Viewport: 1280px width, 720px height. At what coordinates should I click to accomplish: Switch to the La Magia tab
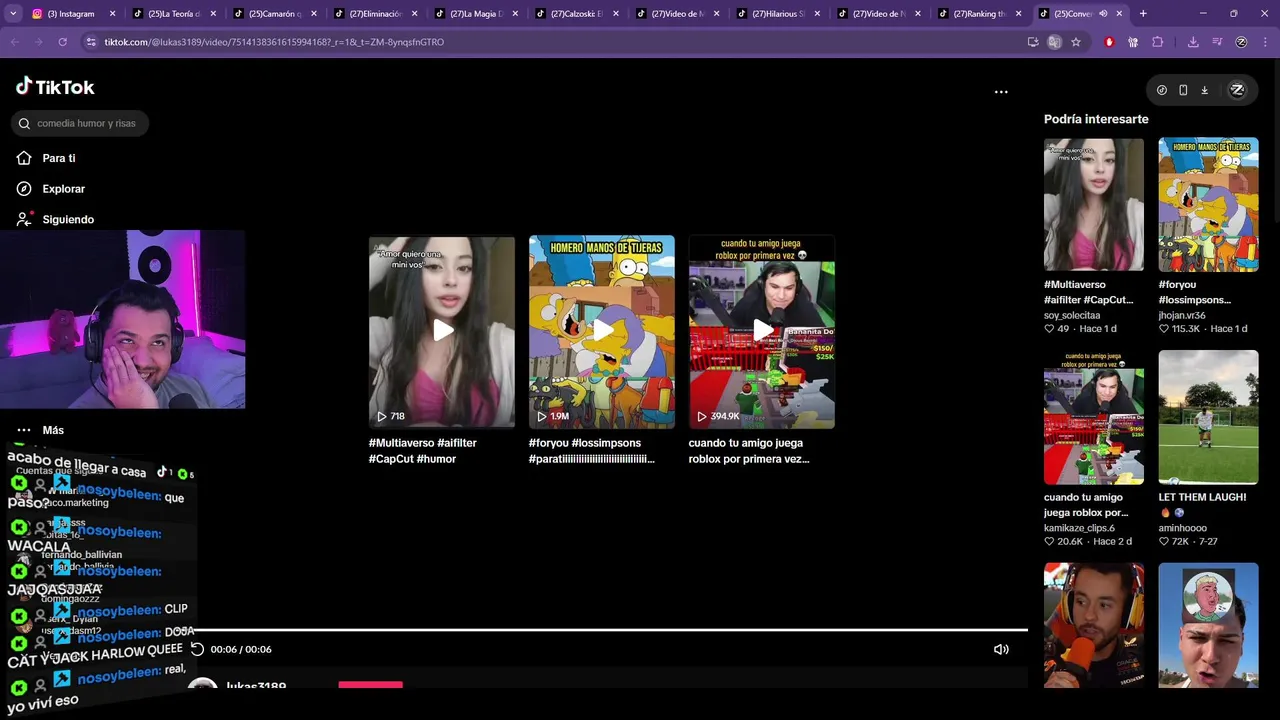point(477,14)
